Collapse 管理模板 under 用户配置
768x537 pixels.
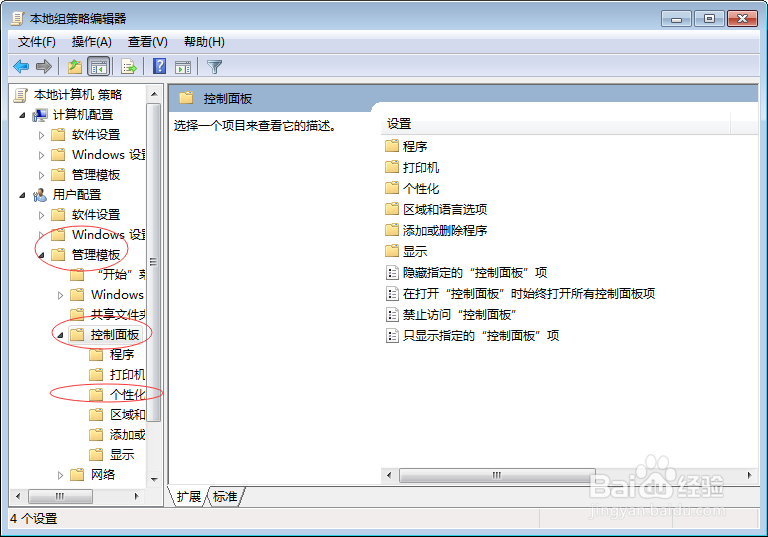pos(41,255)
